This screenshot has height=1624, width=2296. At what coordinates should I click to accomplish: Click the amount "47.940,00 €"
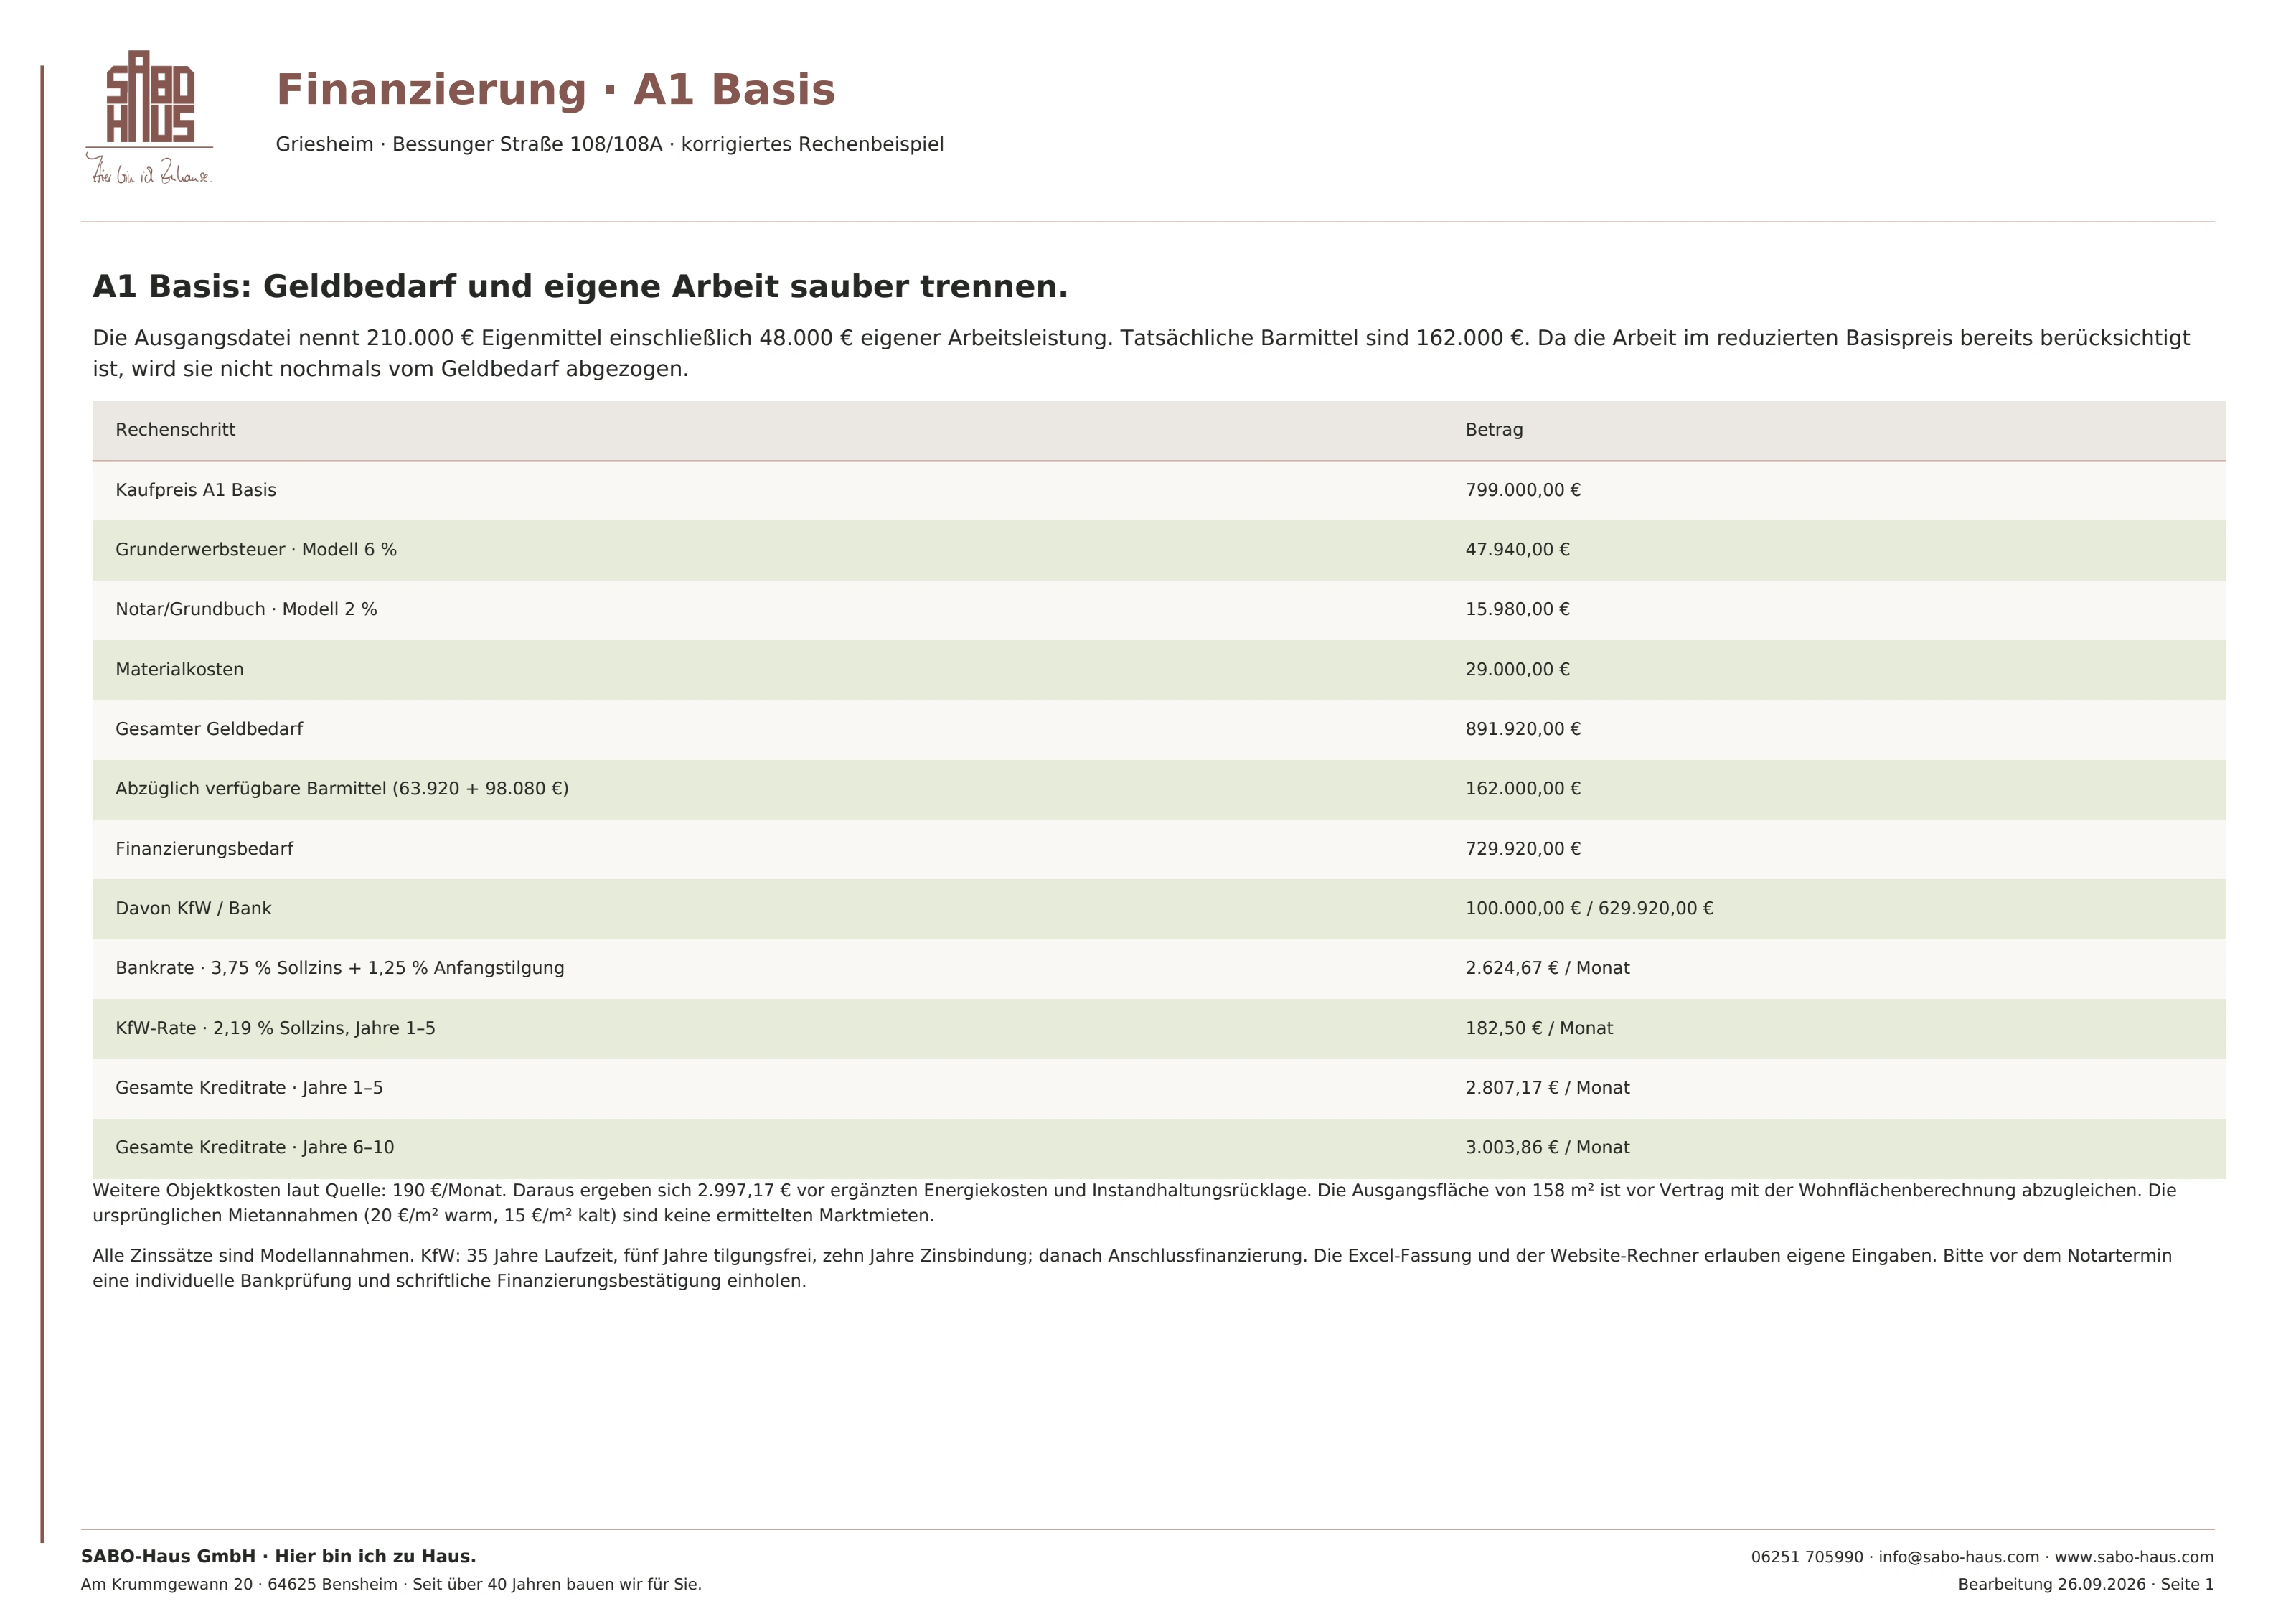click(1517, 550)
